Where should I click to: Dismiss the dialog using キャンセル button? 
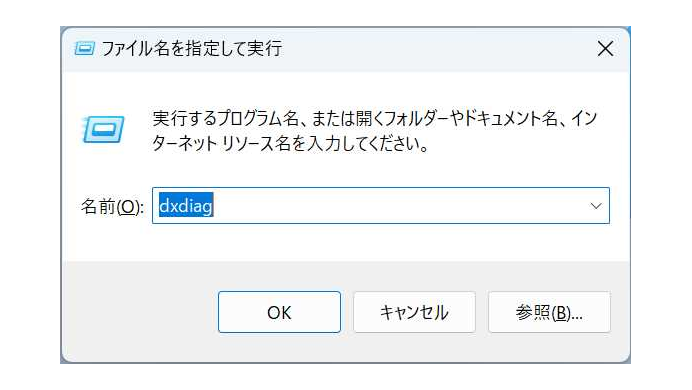click(414, 312)
